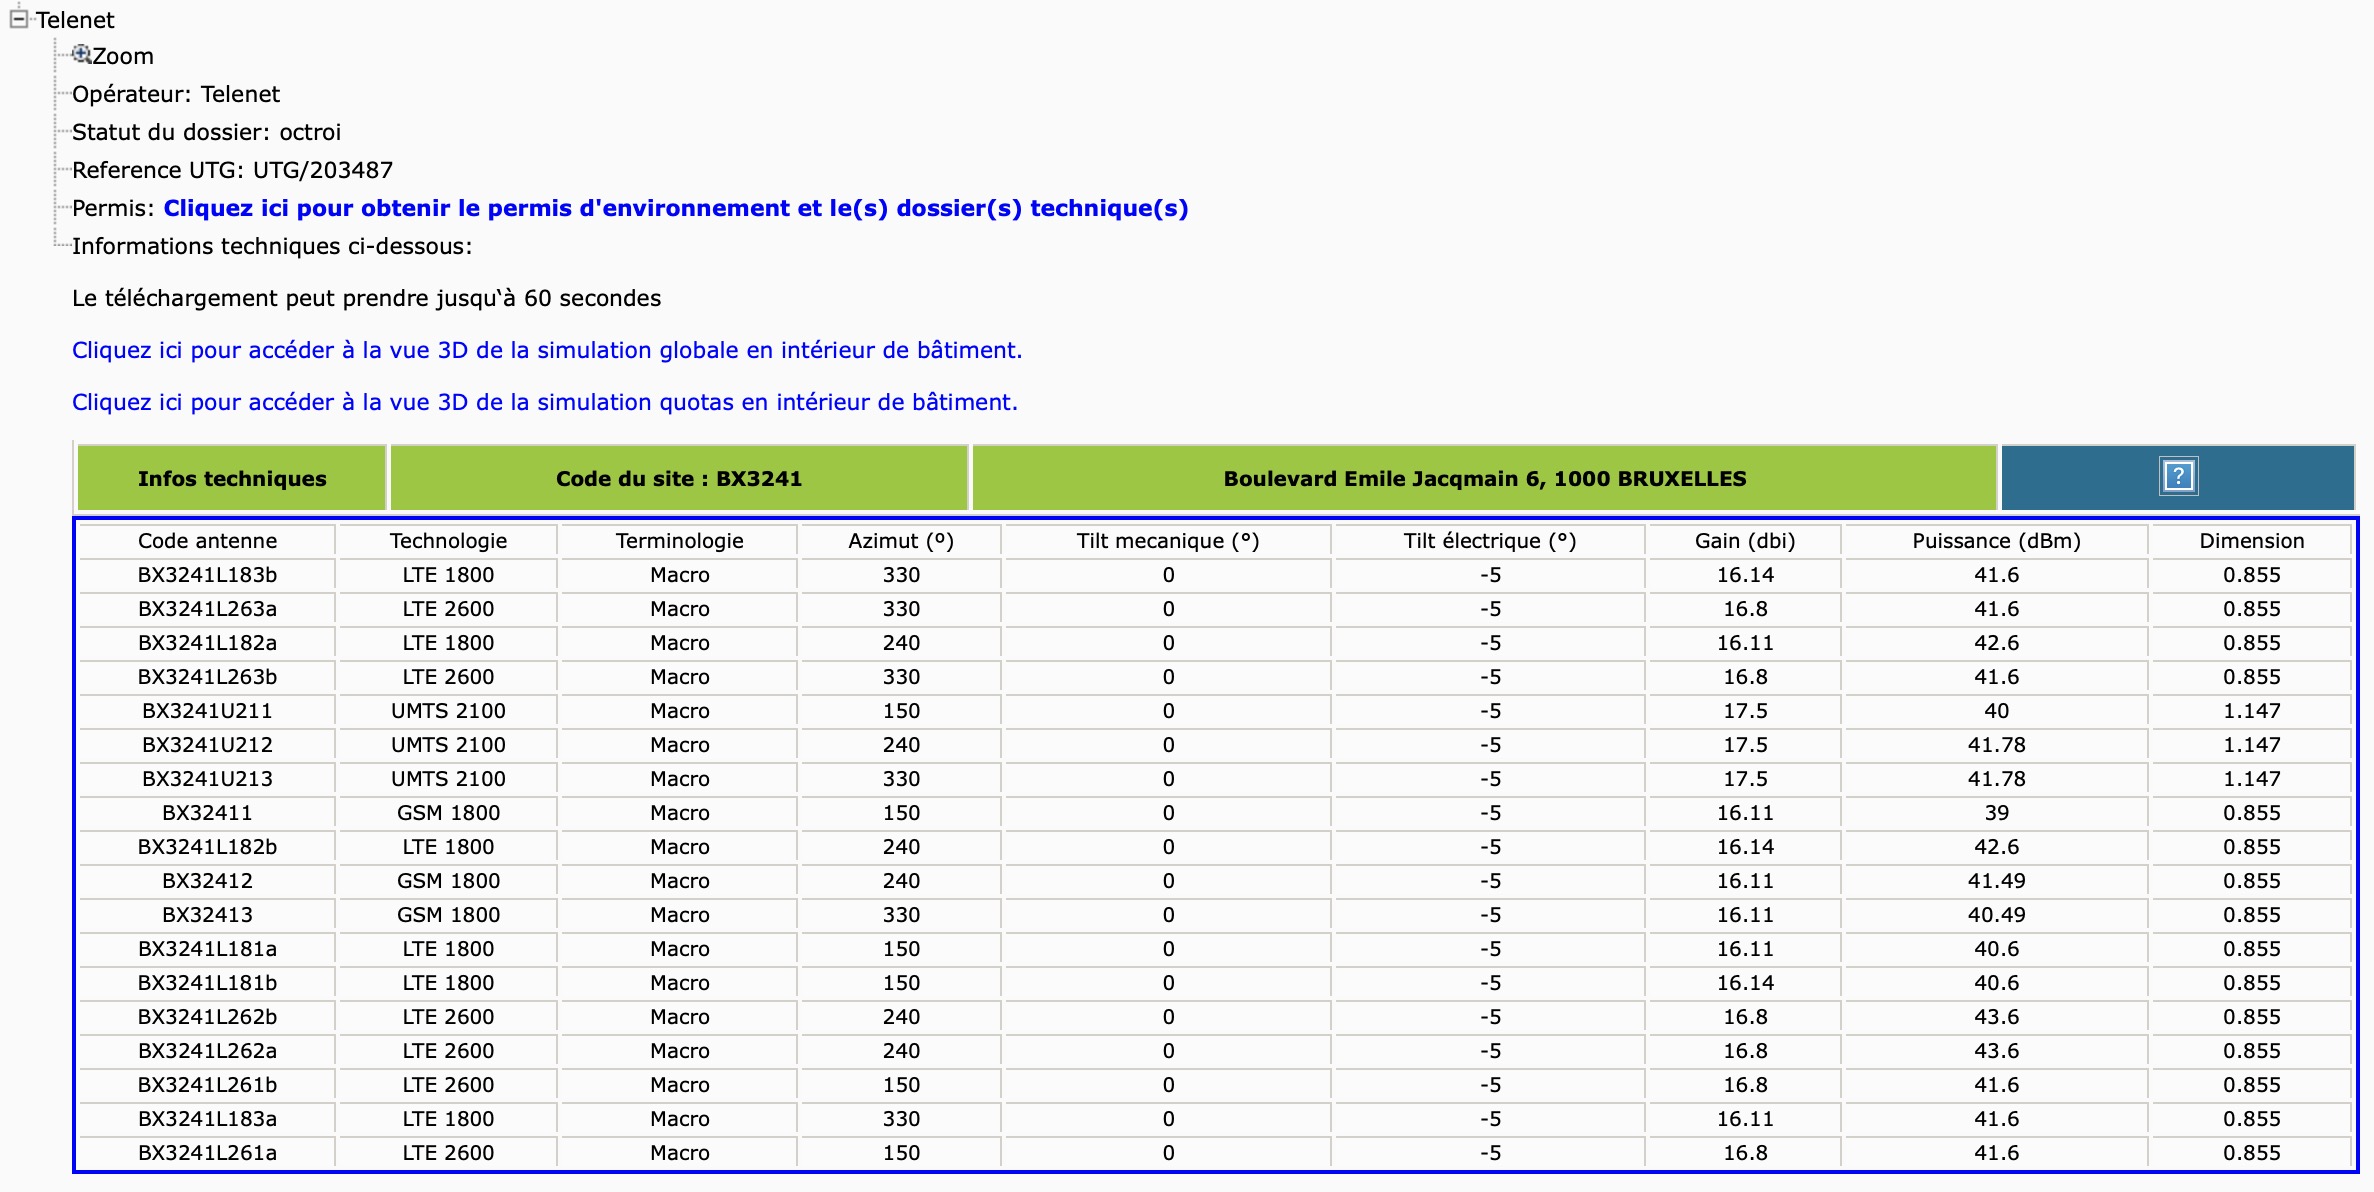Click the Technologie column header
This screenshot has width=2374, height=1192.
pos(448,541)
